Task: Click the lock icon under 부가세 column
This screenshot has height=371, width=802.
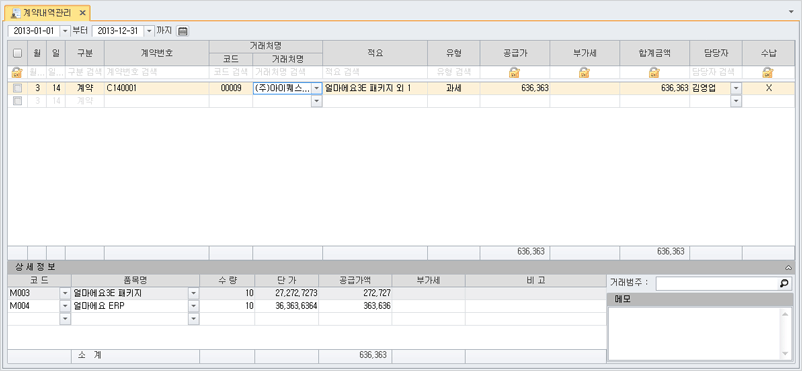Action: [x=585, y=72]
